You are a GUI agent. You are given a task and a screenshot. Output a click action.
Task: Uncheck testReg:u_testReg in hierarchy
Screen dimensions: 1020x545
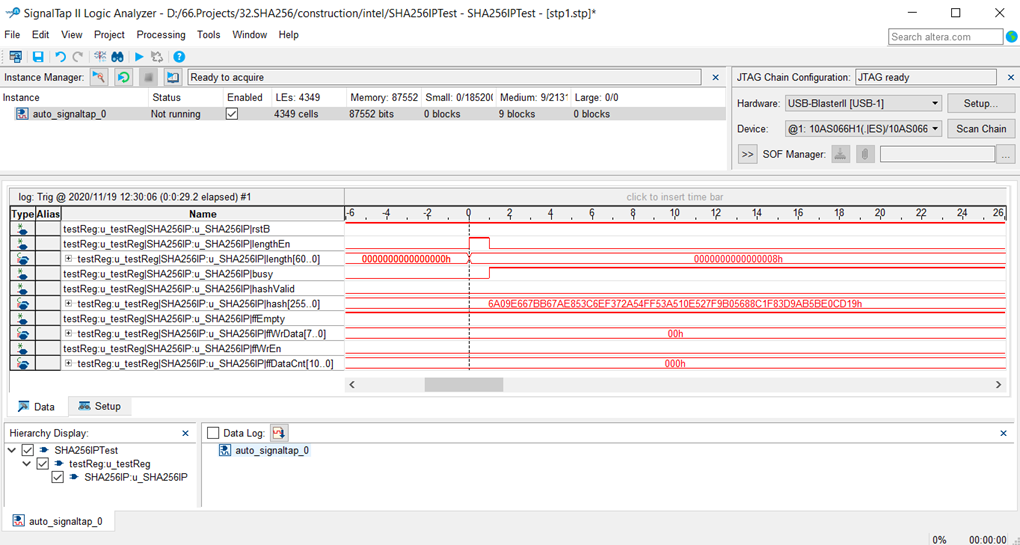click(x=43, y=464)
